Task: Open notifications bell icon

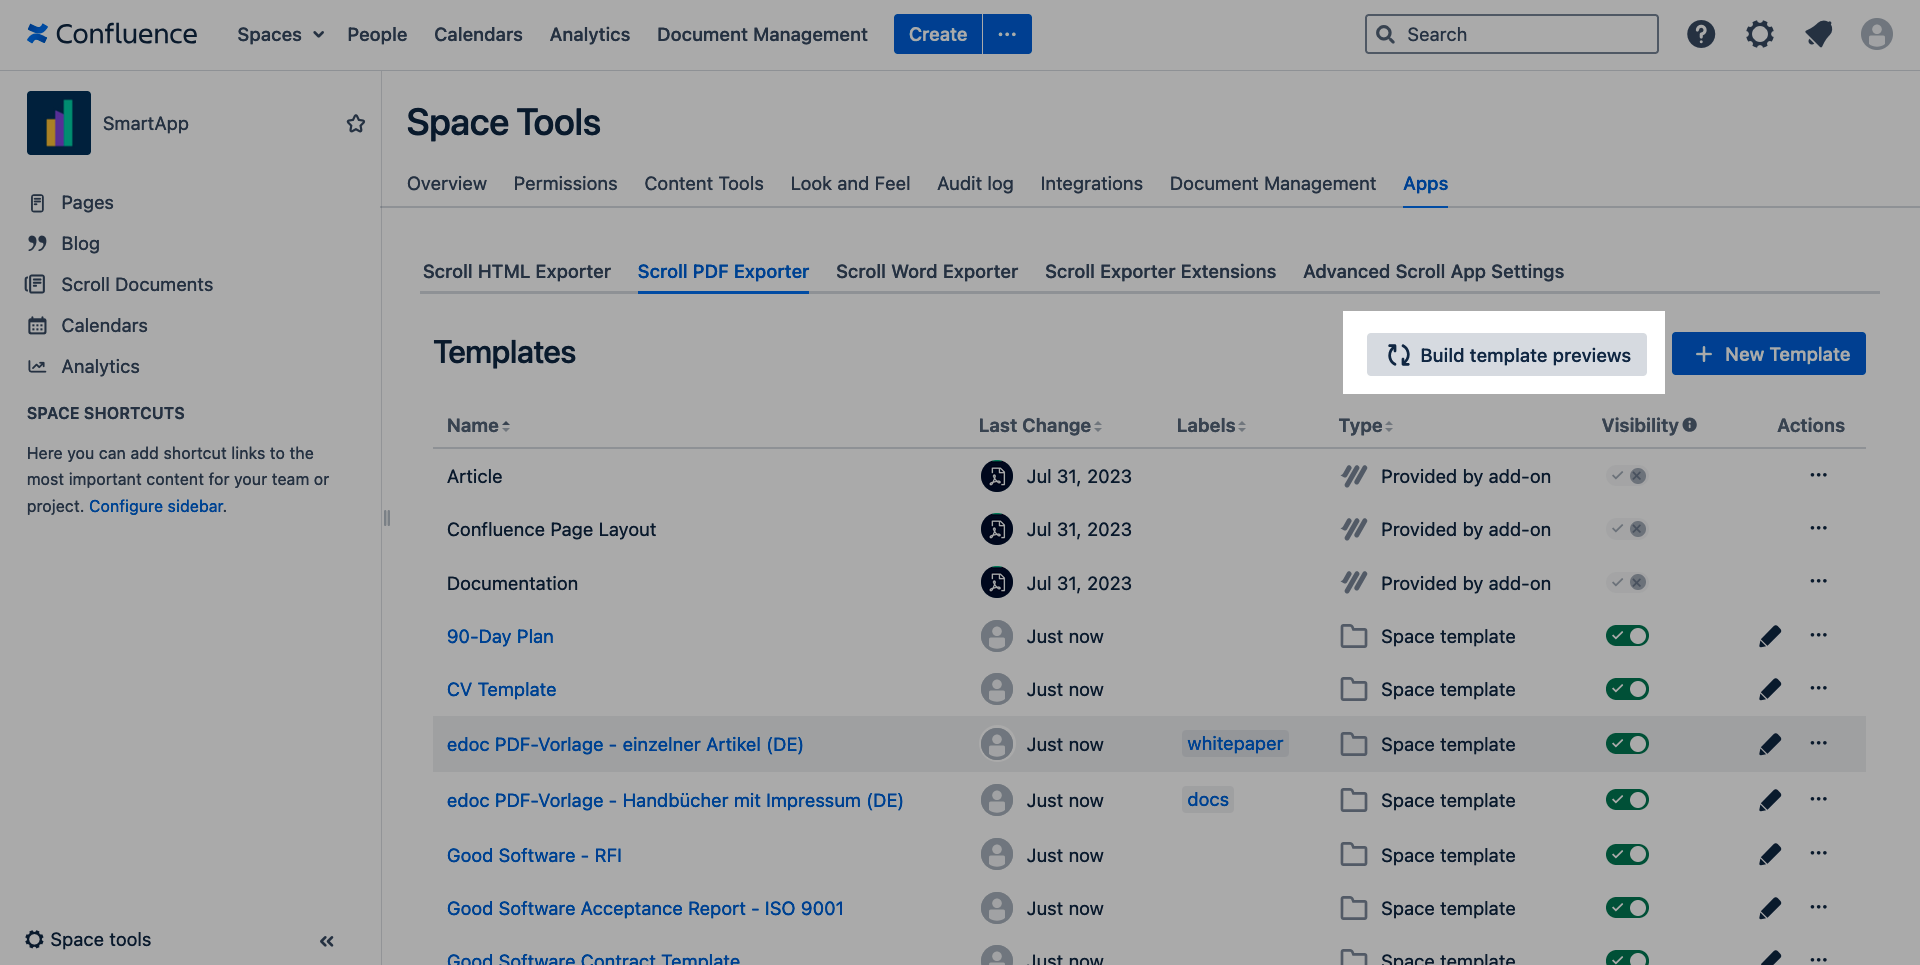Action: click(x=1818, y=34)
